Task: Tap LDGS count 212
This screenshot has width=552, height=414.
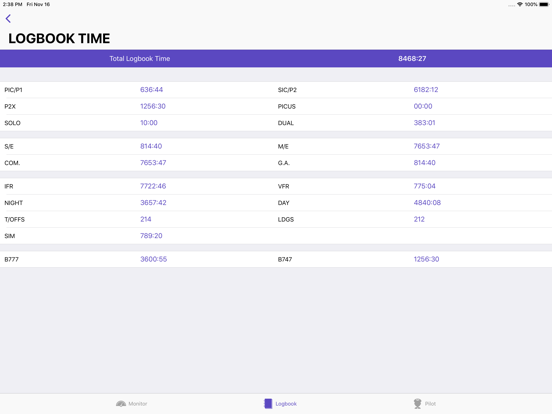Action: 419,219
